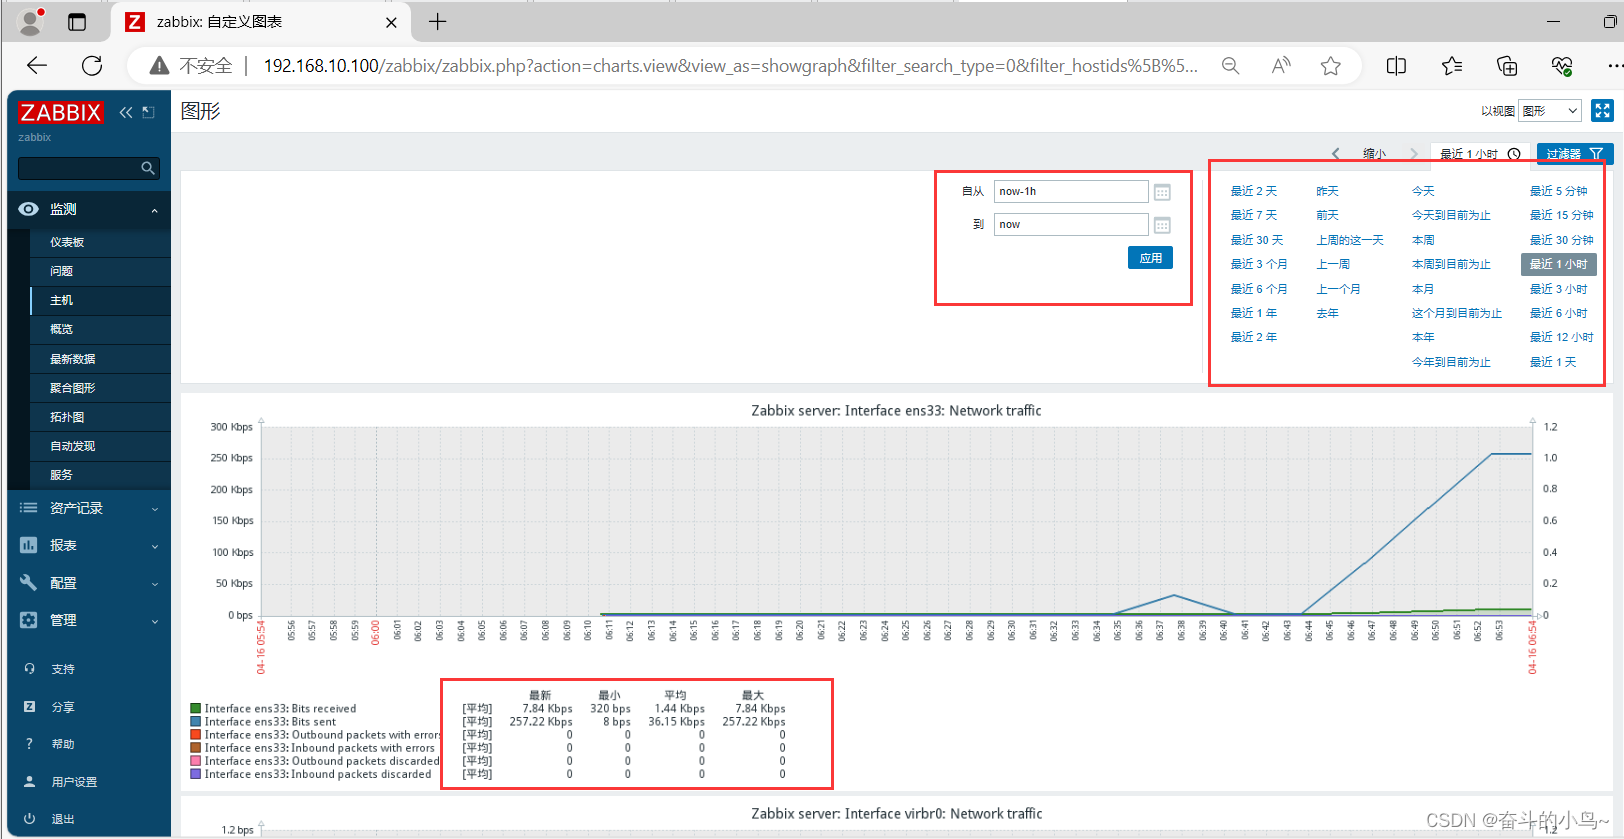Hide the sidebar using the square icon

click(x=149, y=112)
